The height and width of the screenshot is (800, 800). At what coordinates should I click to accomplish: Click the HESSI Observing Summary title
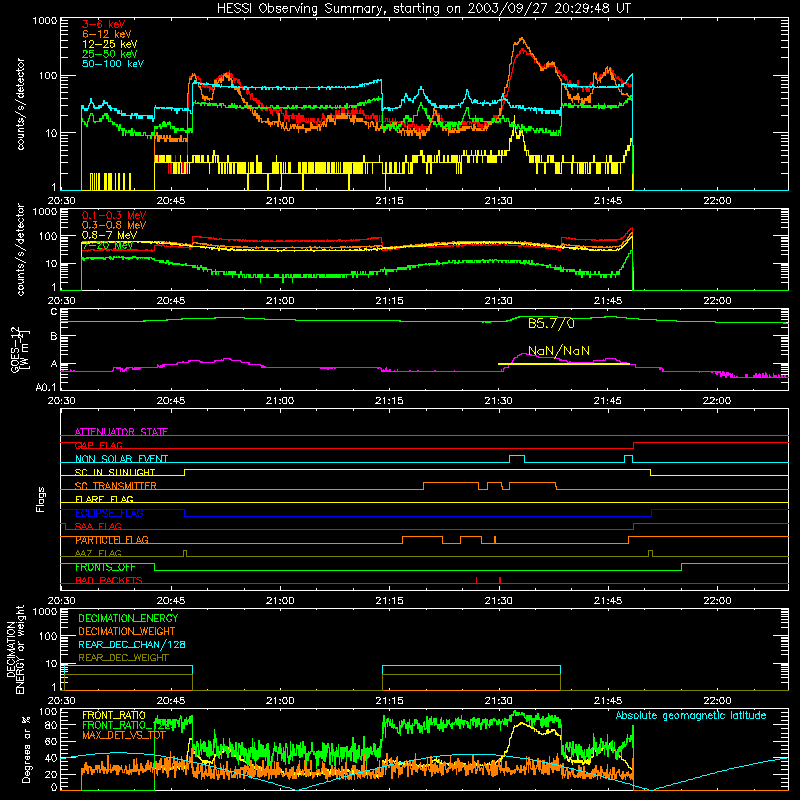[x=423, y=9]
